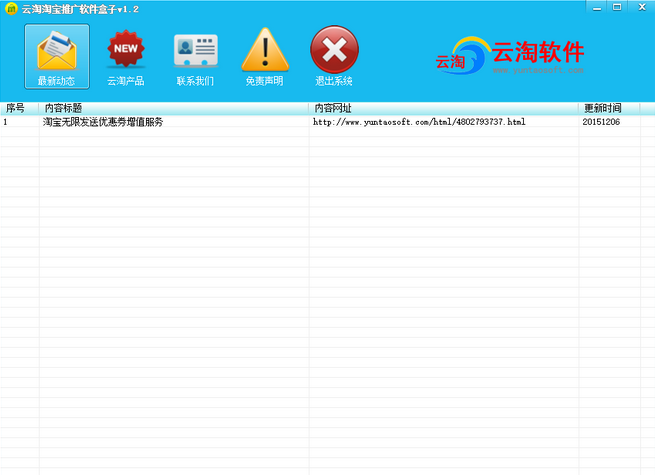Click the 云淘软件 logo
This screenshot has height=475, width=655.
point(510,56)
